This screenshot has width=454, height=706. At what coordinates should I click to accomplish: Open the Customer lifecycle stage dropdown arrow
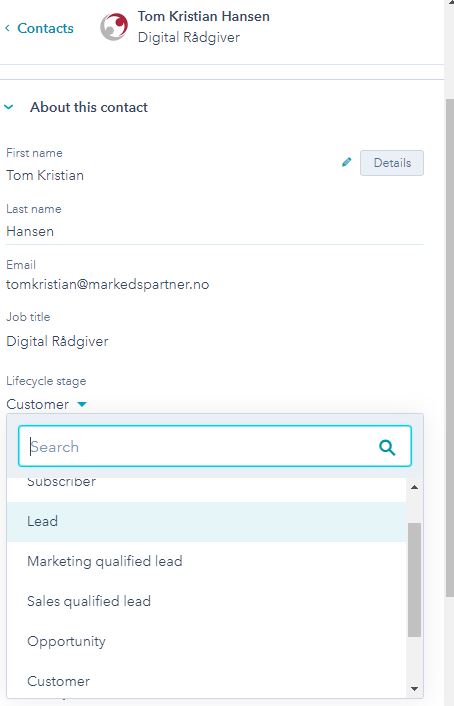pyautogui.click(x=82, y=404)
